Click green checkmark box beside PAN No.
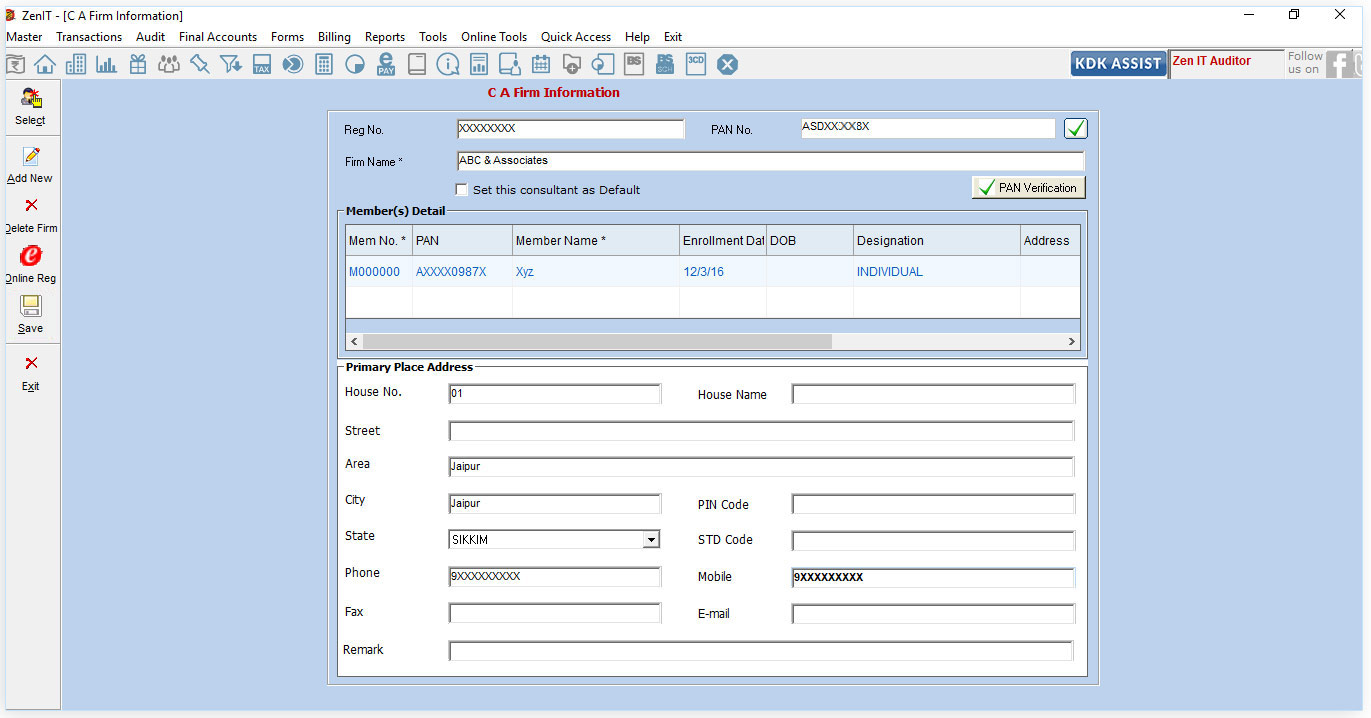 1075,129
